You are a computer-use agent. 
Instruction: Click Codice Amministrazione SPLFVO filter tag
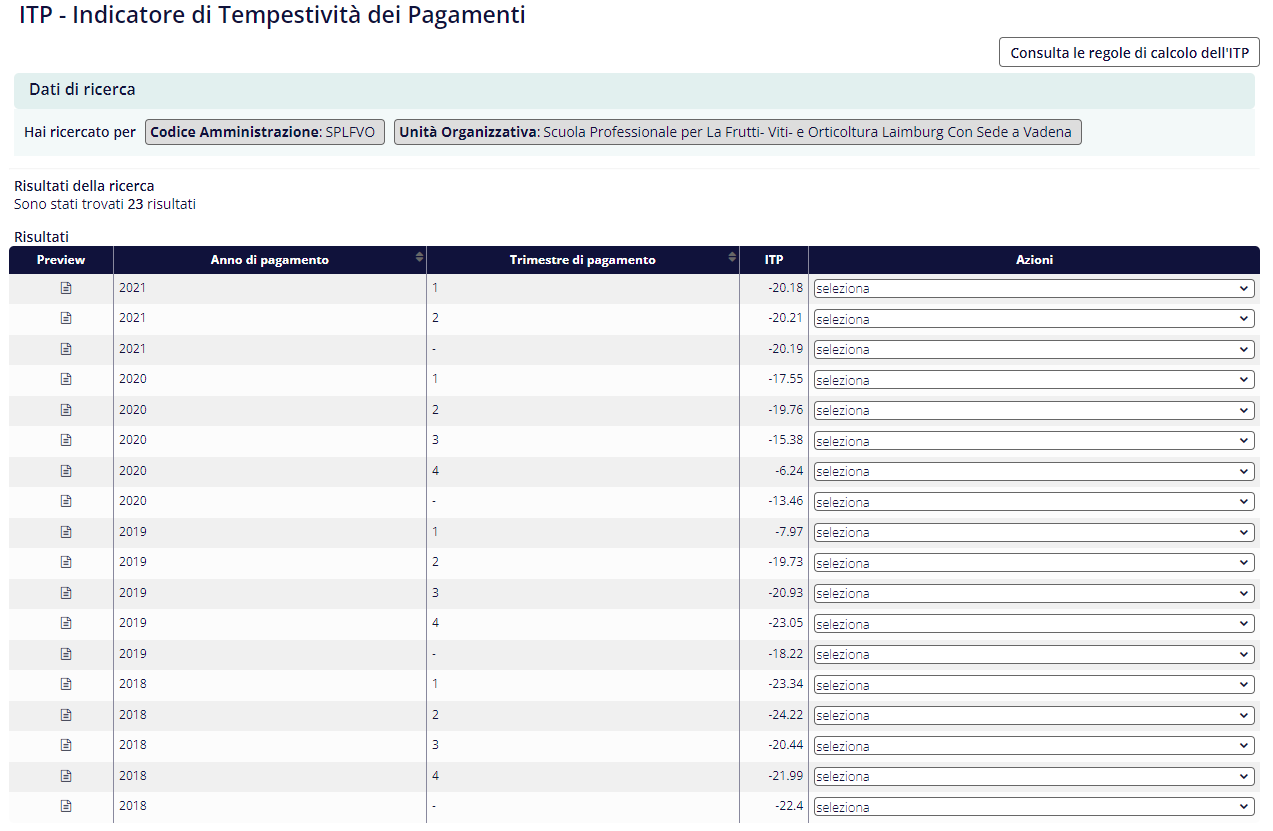tap(264, 132)
